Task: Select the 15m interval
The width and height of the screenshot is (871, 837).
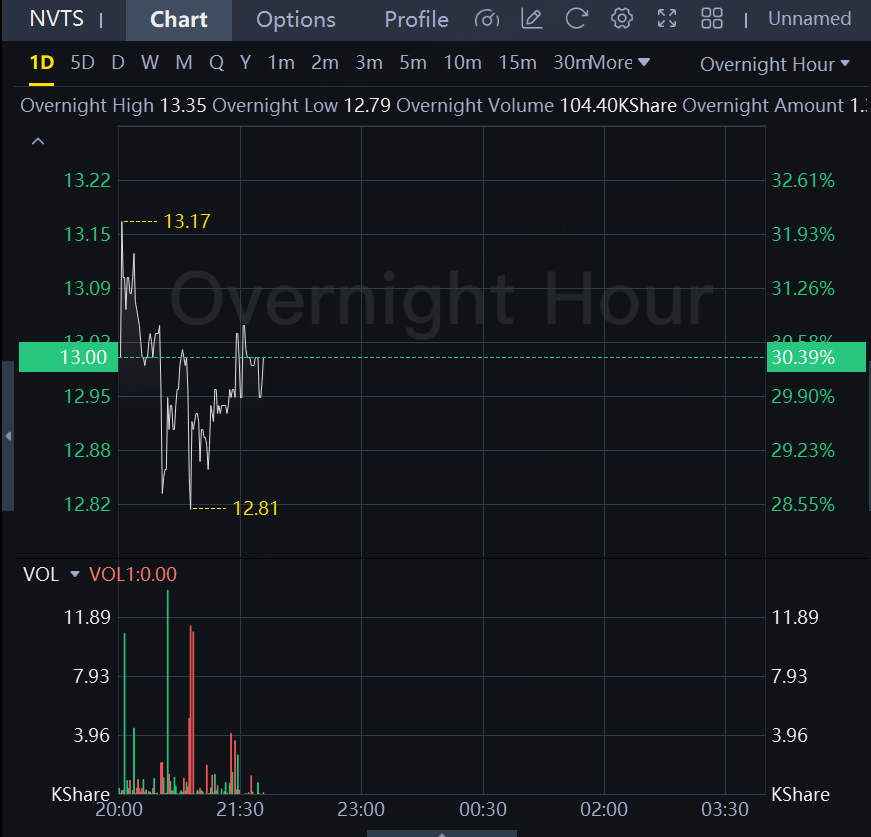Action: (x=517, y=63)
